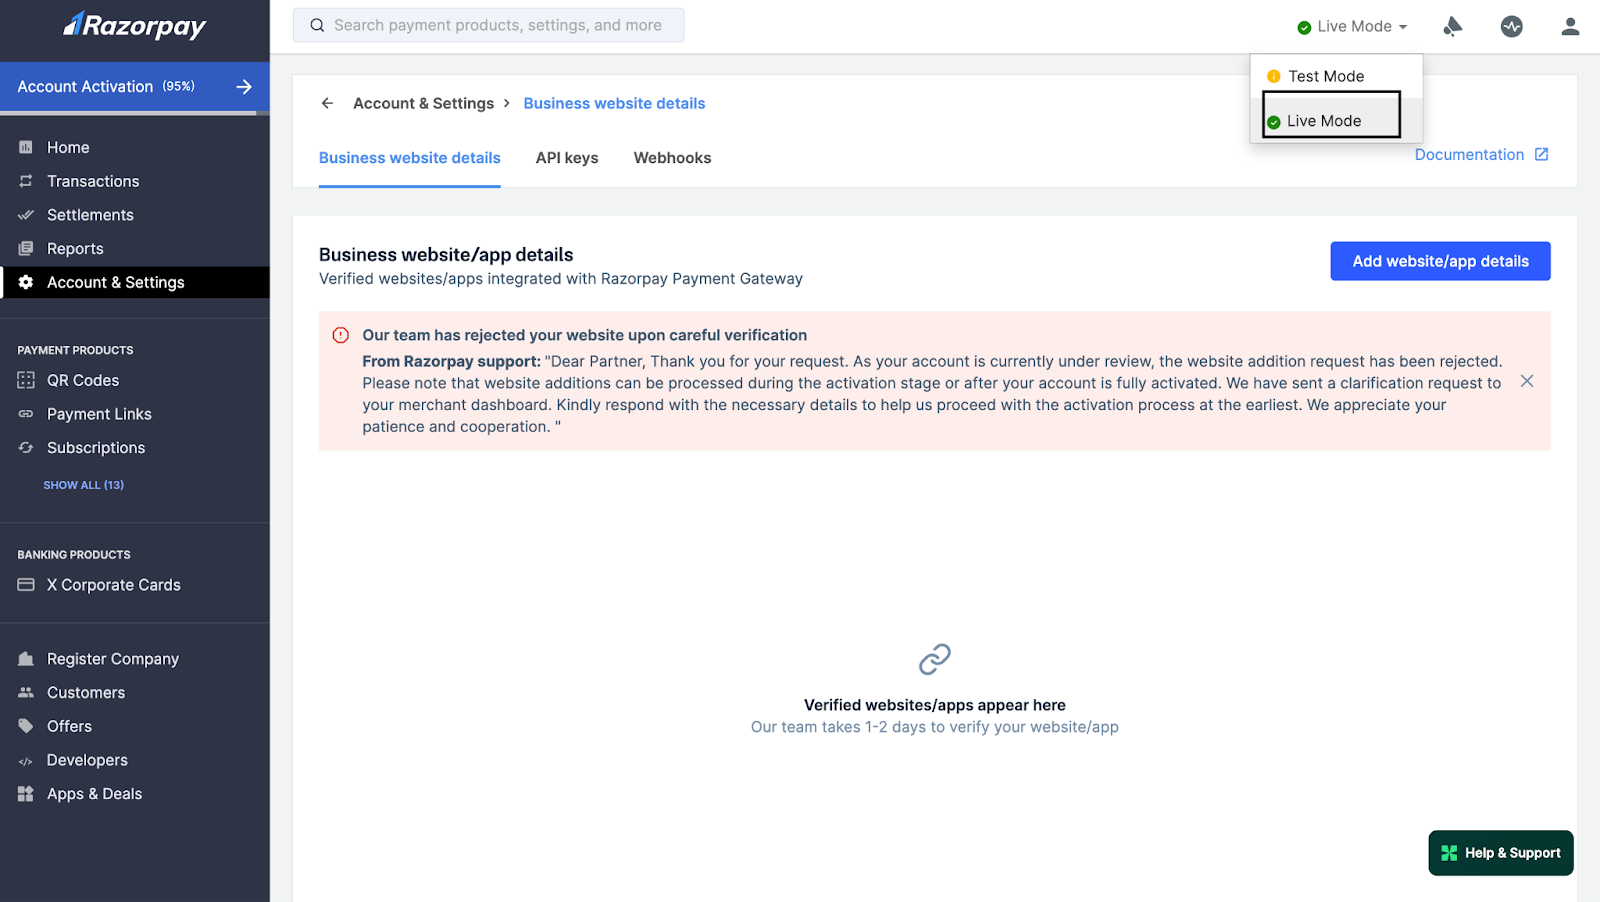Click the X Corporate Cards icon

tap(26, 585)
